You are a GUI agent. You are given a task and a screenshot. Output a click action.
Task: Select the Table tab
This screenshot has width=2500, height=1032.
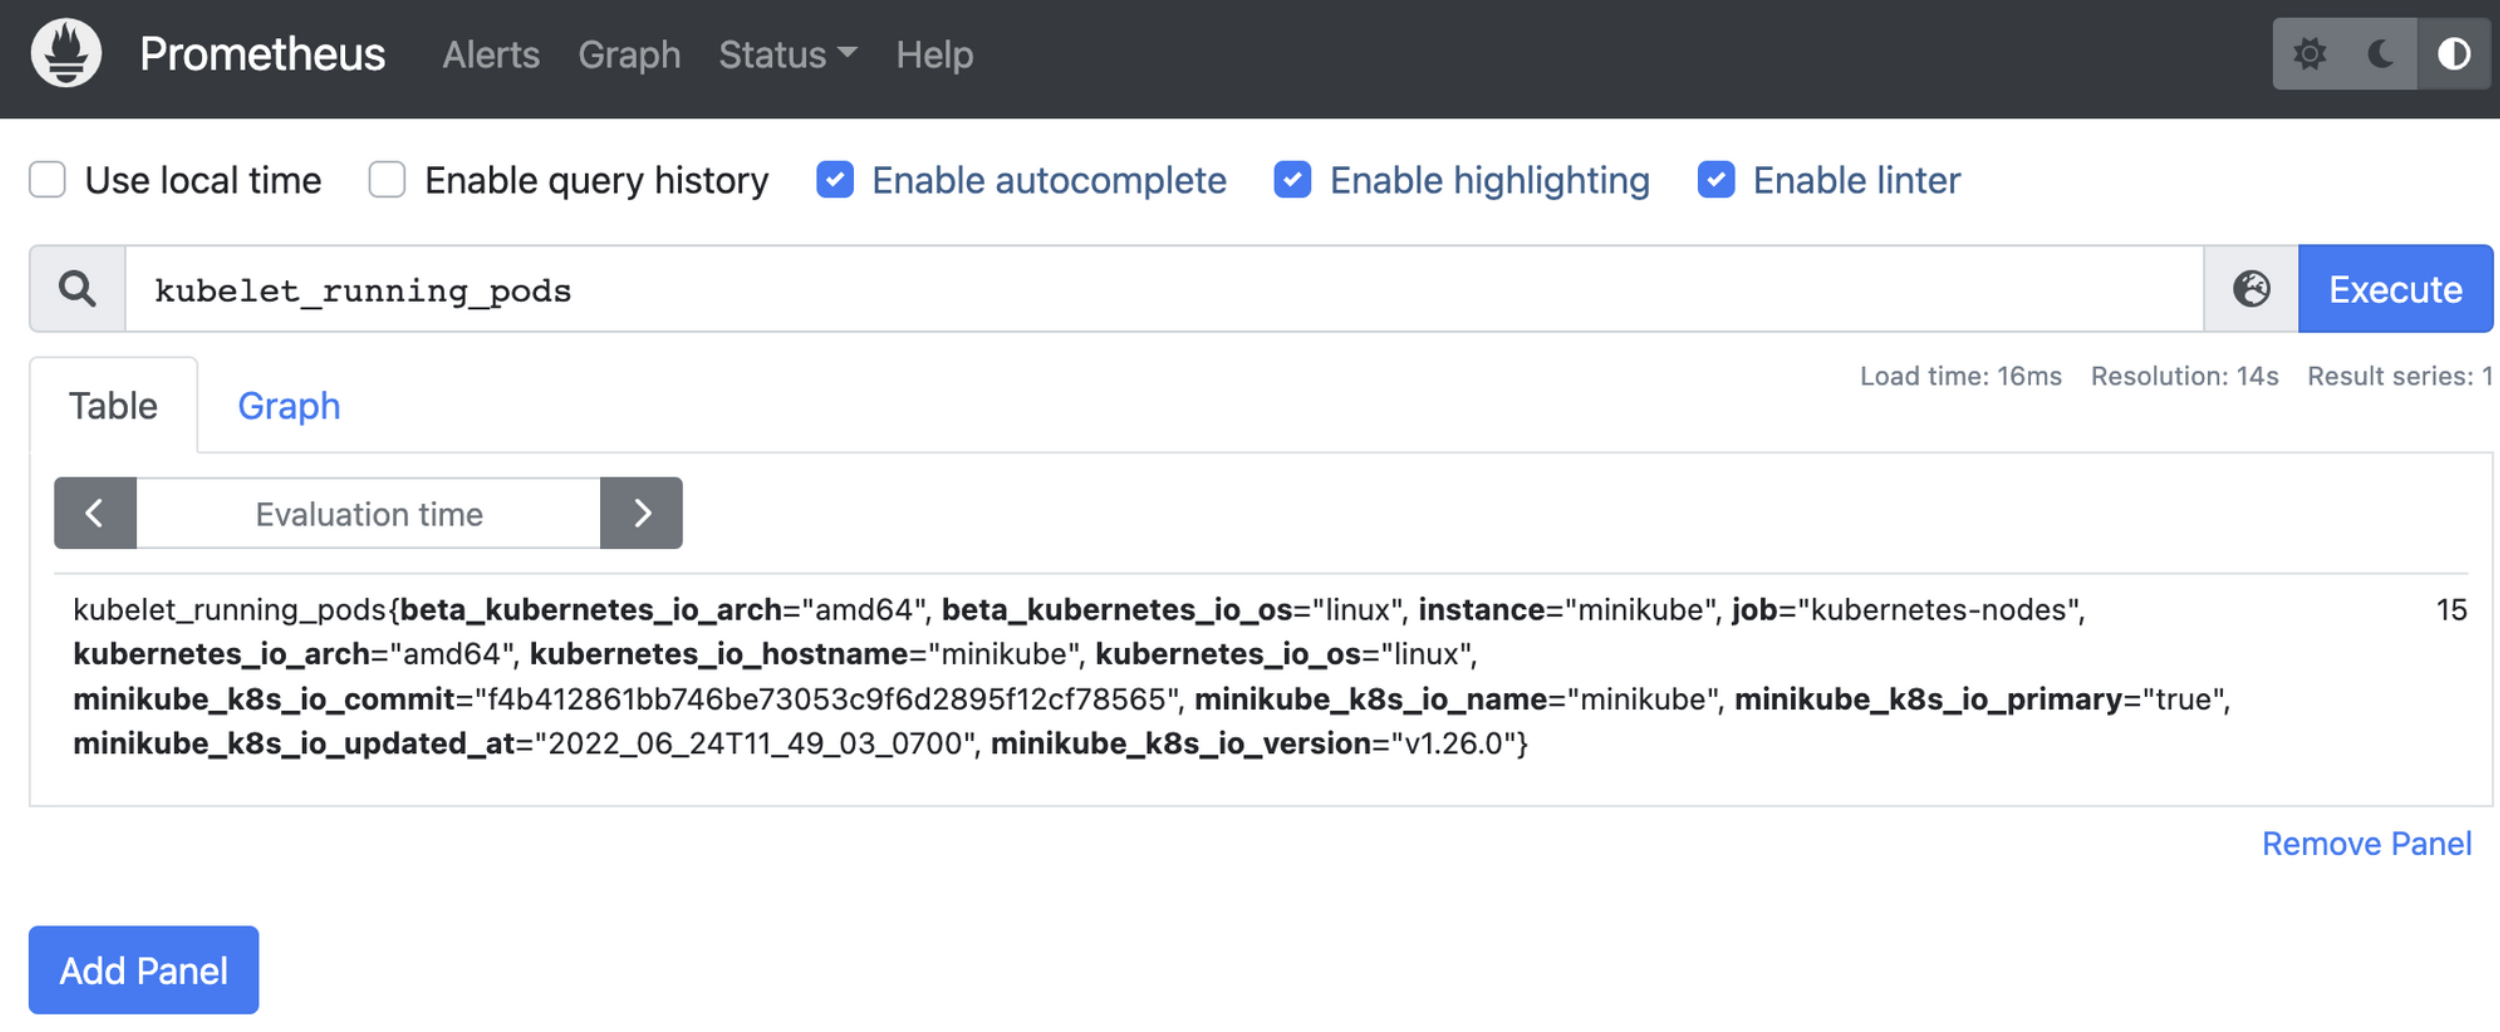(x=113, y=406)
